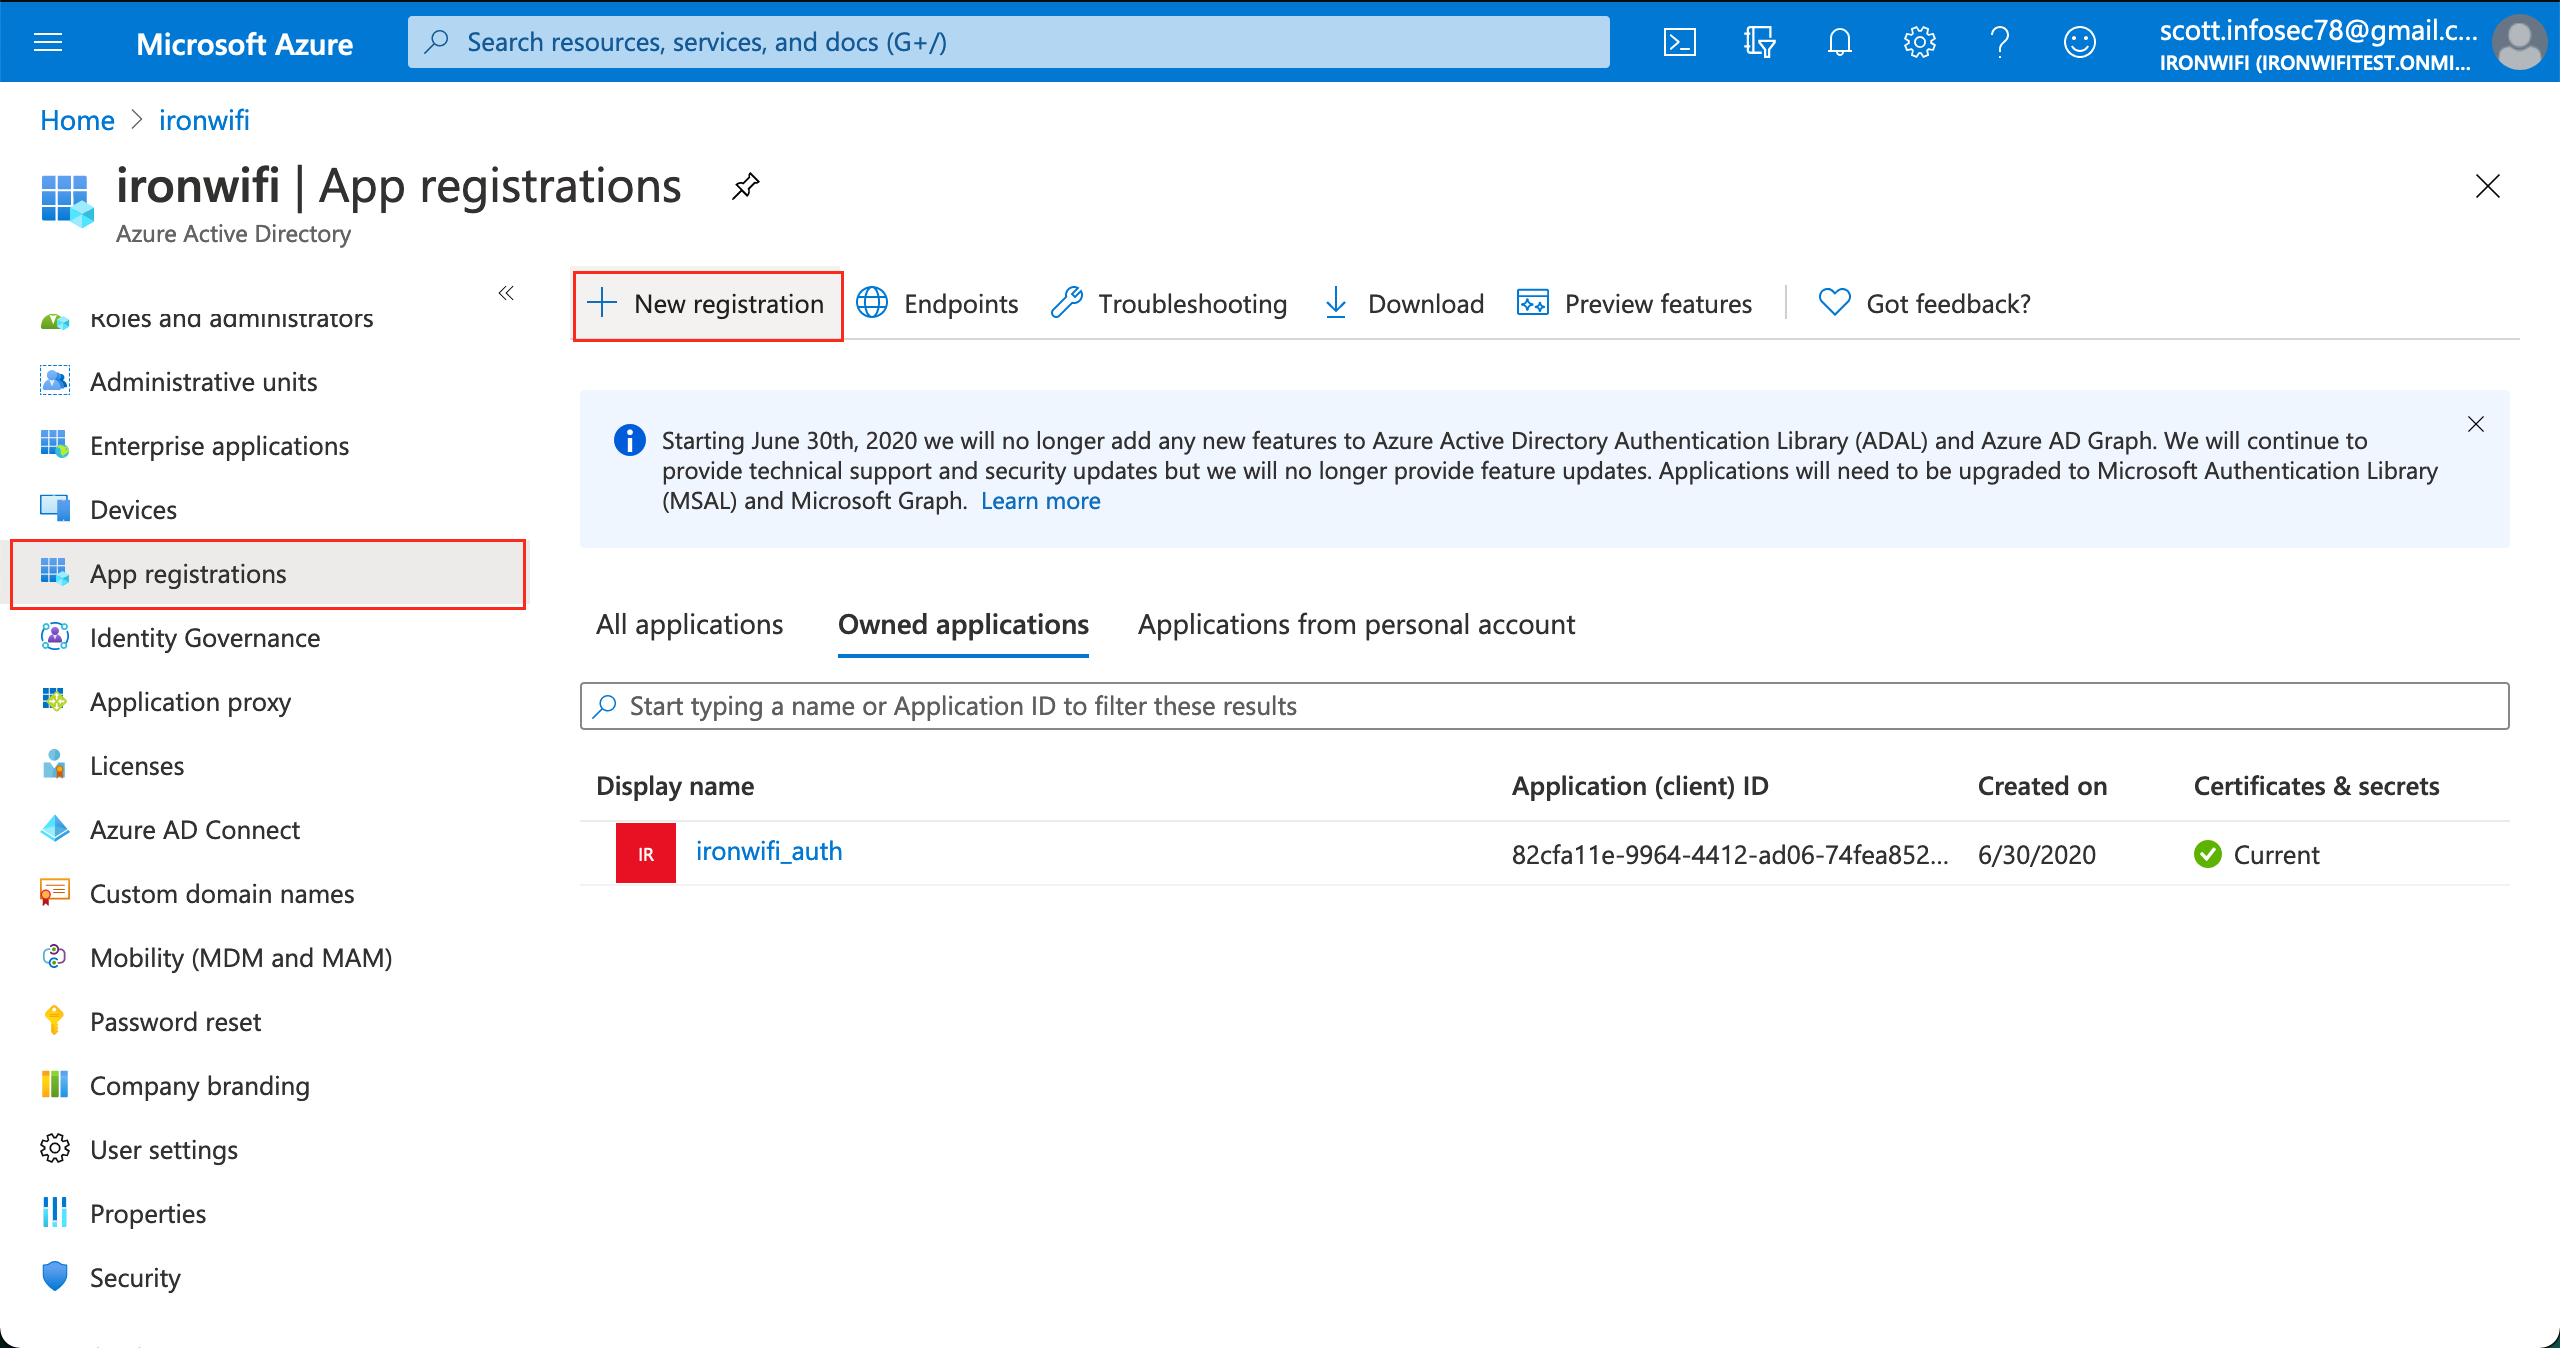The height and width of the screenshot is (1348, 2560).
Task: Open the feedback smiley icon
Action: click(x=2079, y=42)
